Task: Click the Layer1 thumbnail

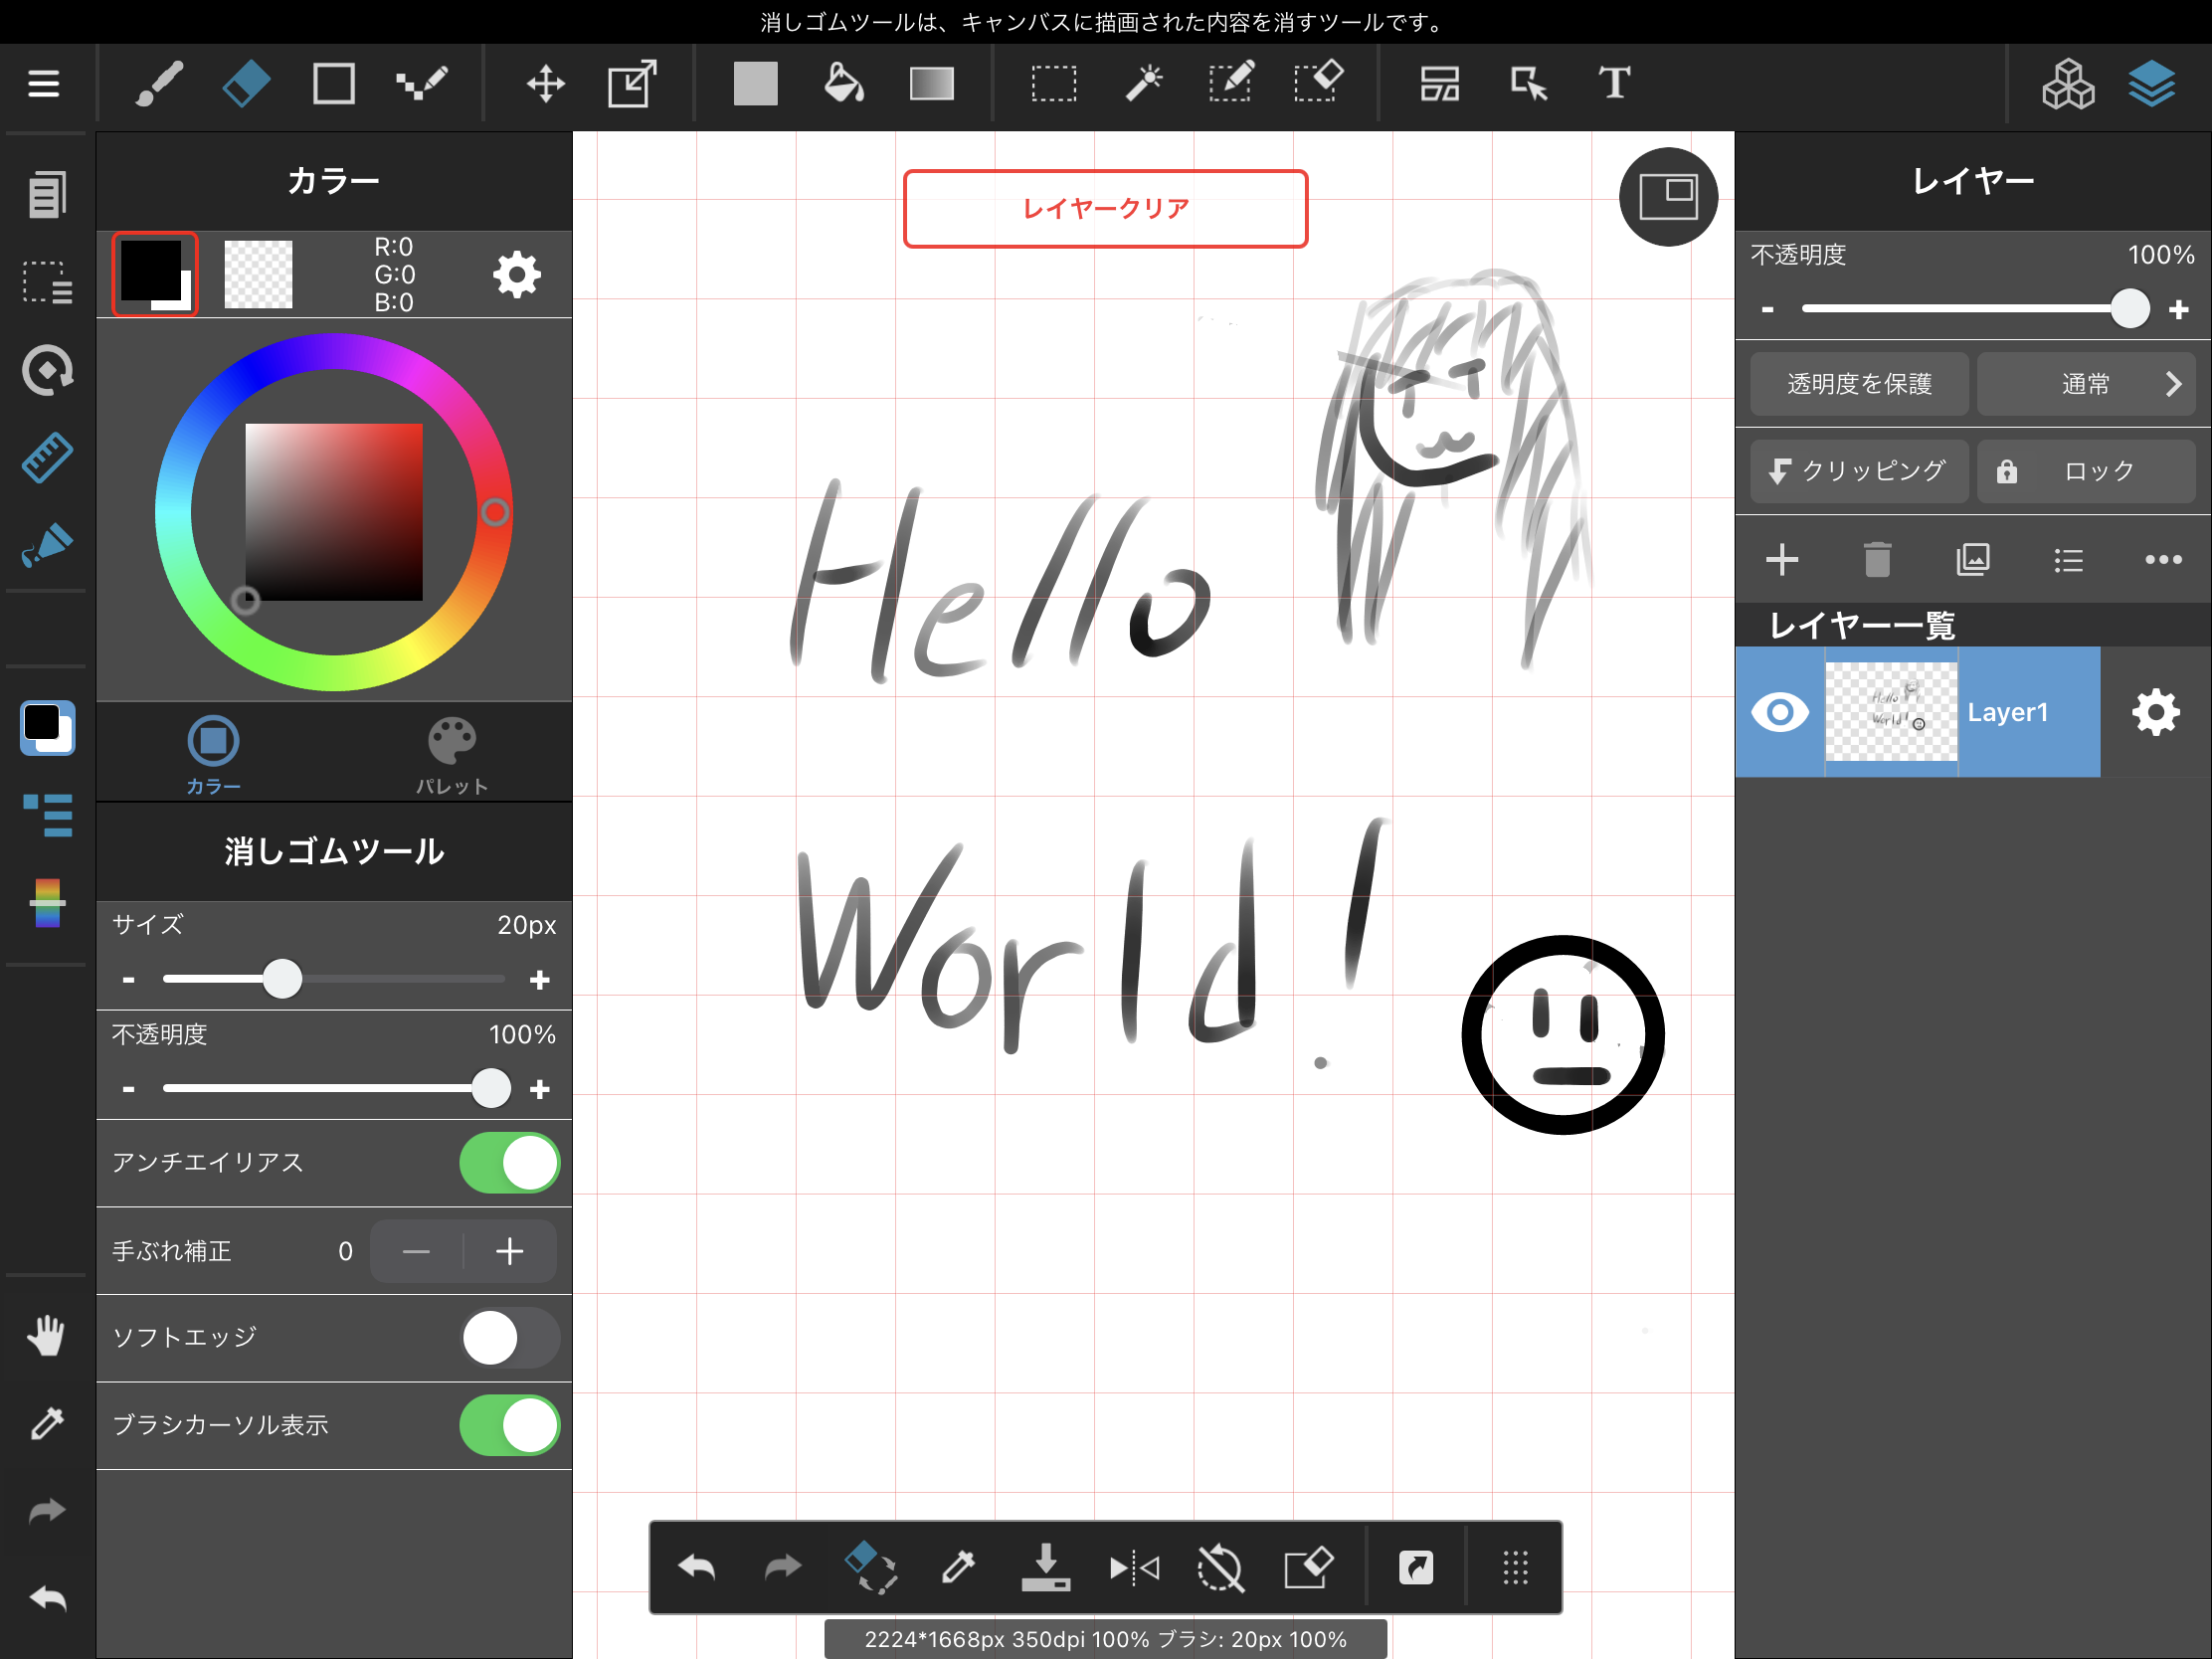Action: click(1890, 712)
